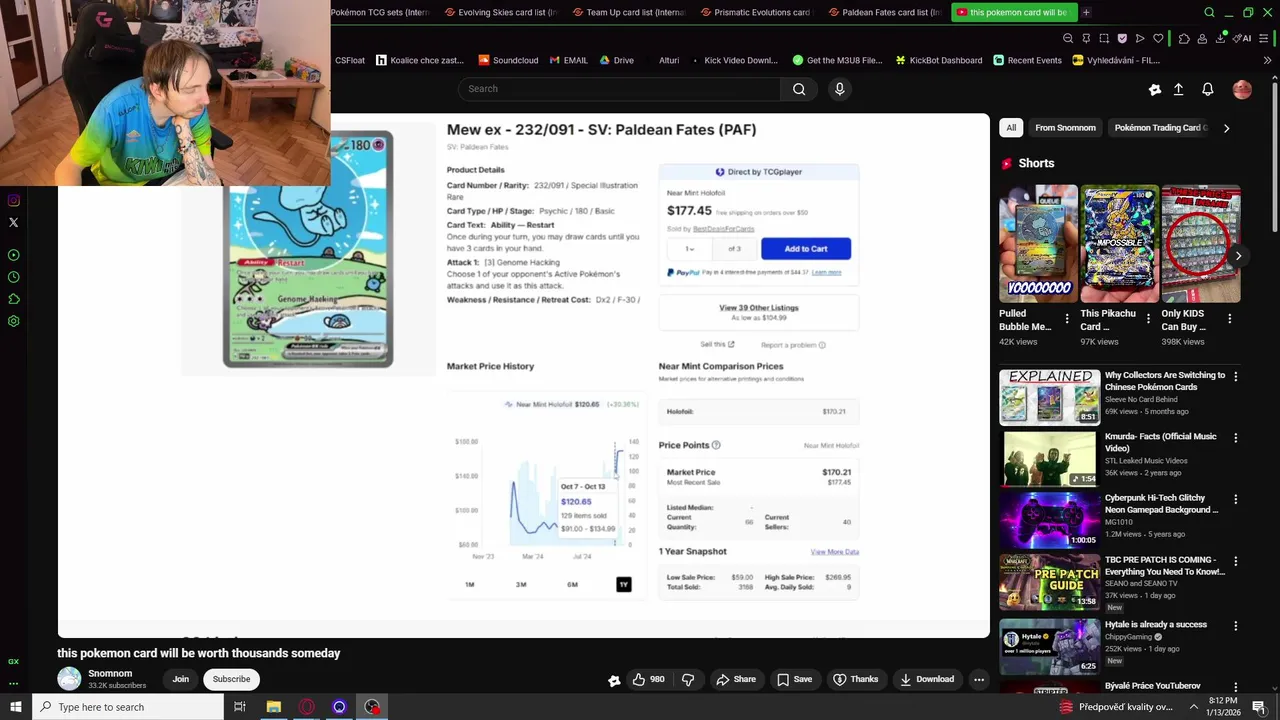Dislike the video with thumbs-down button
This screenshot has height=720, width=1280.
click(688, 679)
